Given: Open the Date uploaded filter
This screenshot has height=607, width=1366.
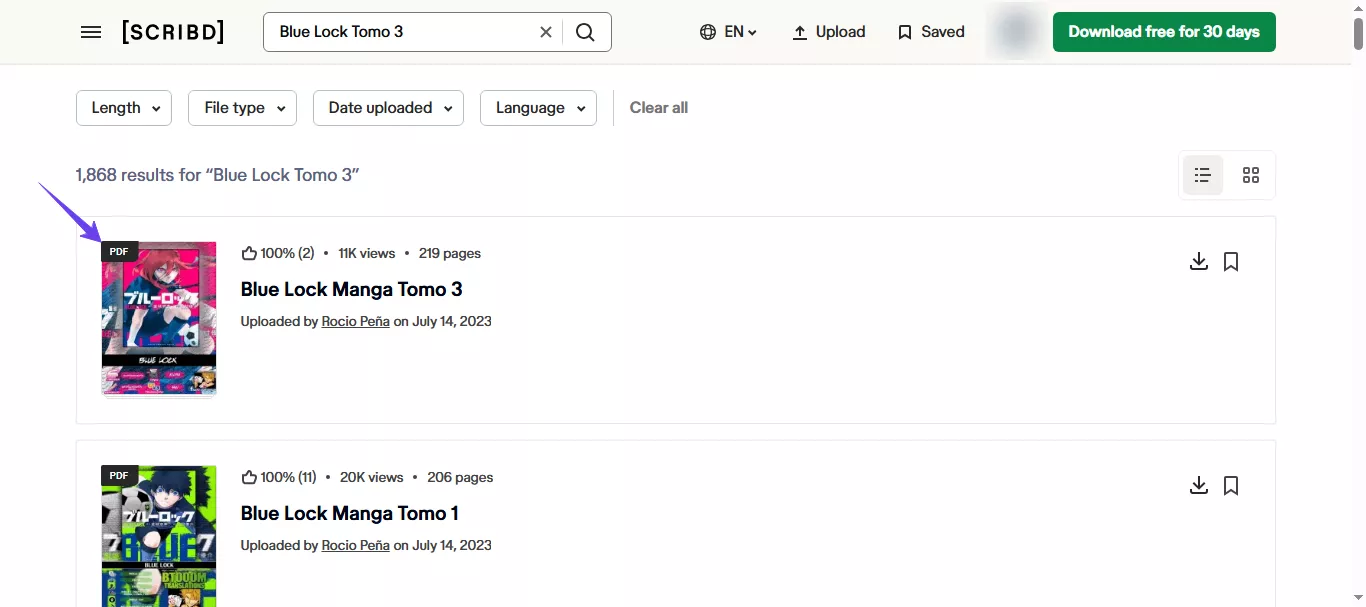Looking at the screenshot, I should (388, 107).
